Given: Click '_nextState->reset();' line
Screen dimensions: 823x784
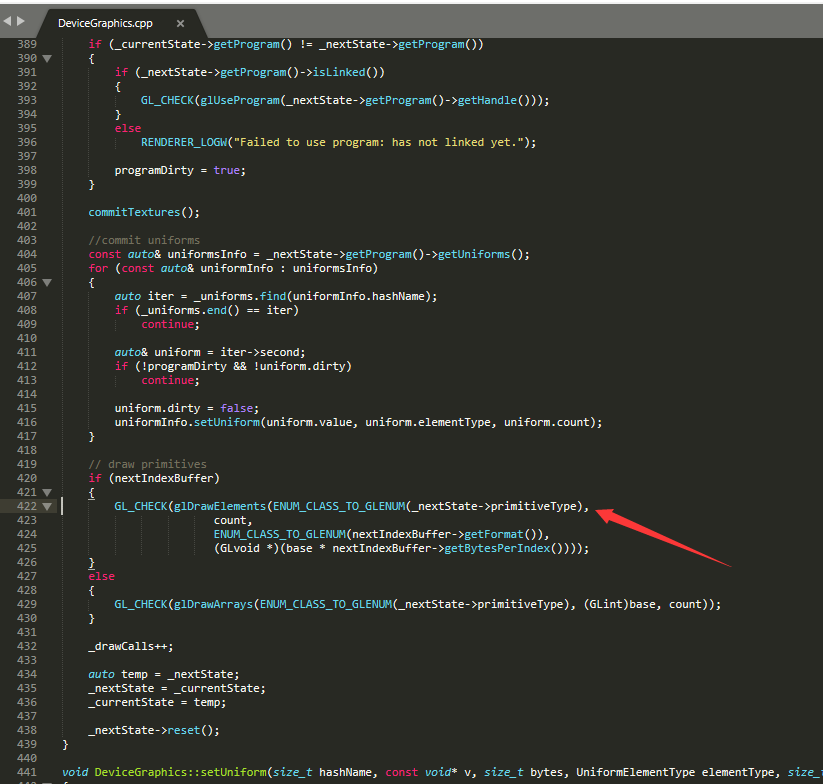Looking at the screenshot, I should pyautogui.click(x=154, y=730).
